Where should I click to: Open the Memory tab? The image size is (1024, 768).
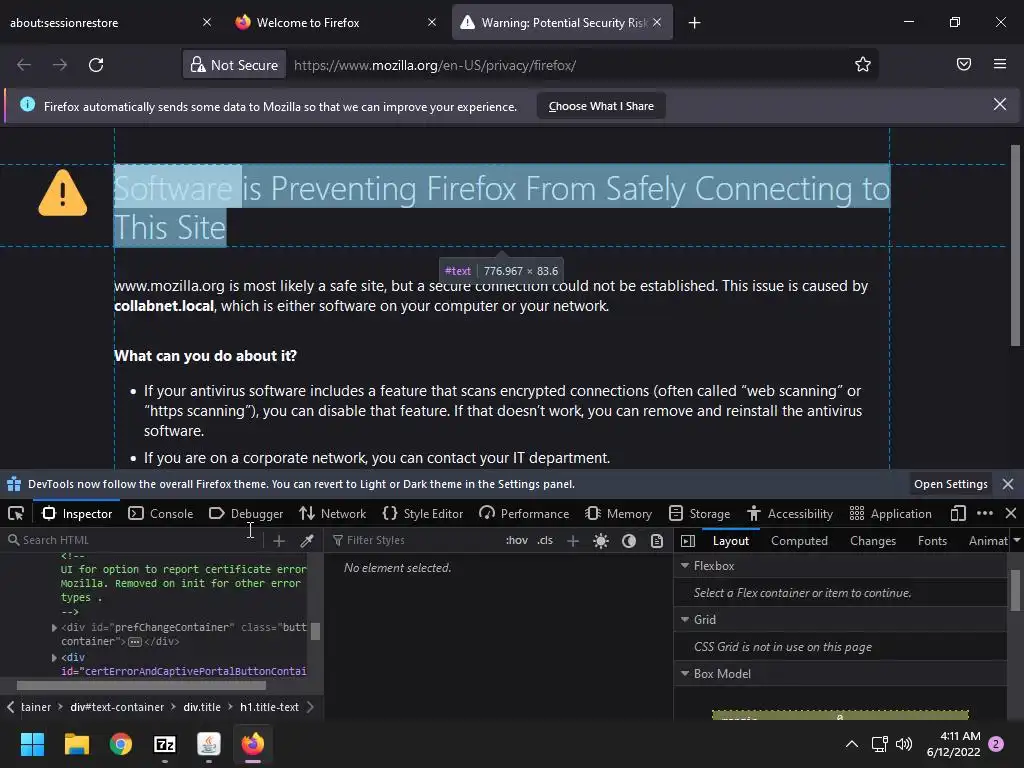pyautogui.click(x=618, y=514)
